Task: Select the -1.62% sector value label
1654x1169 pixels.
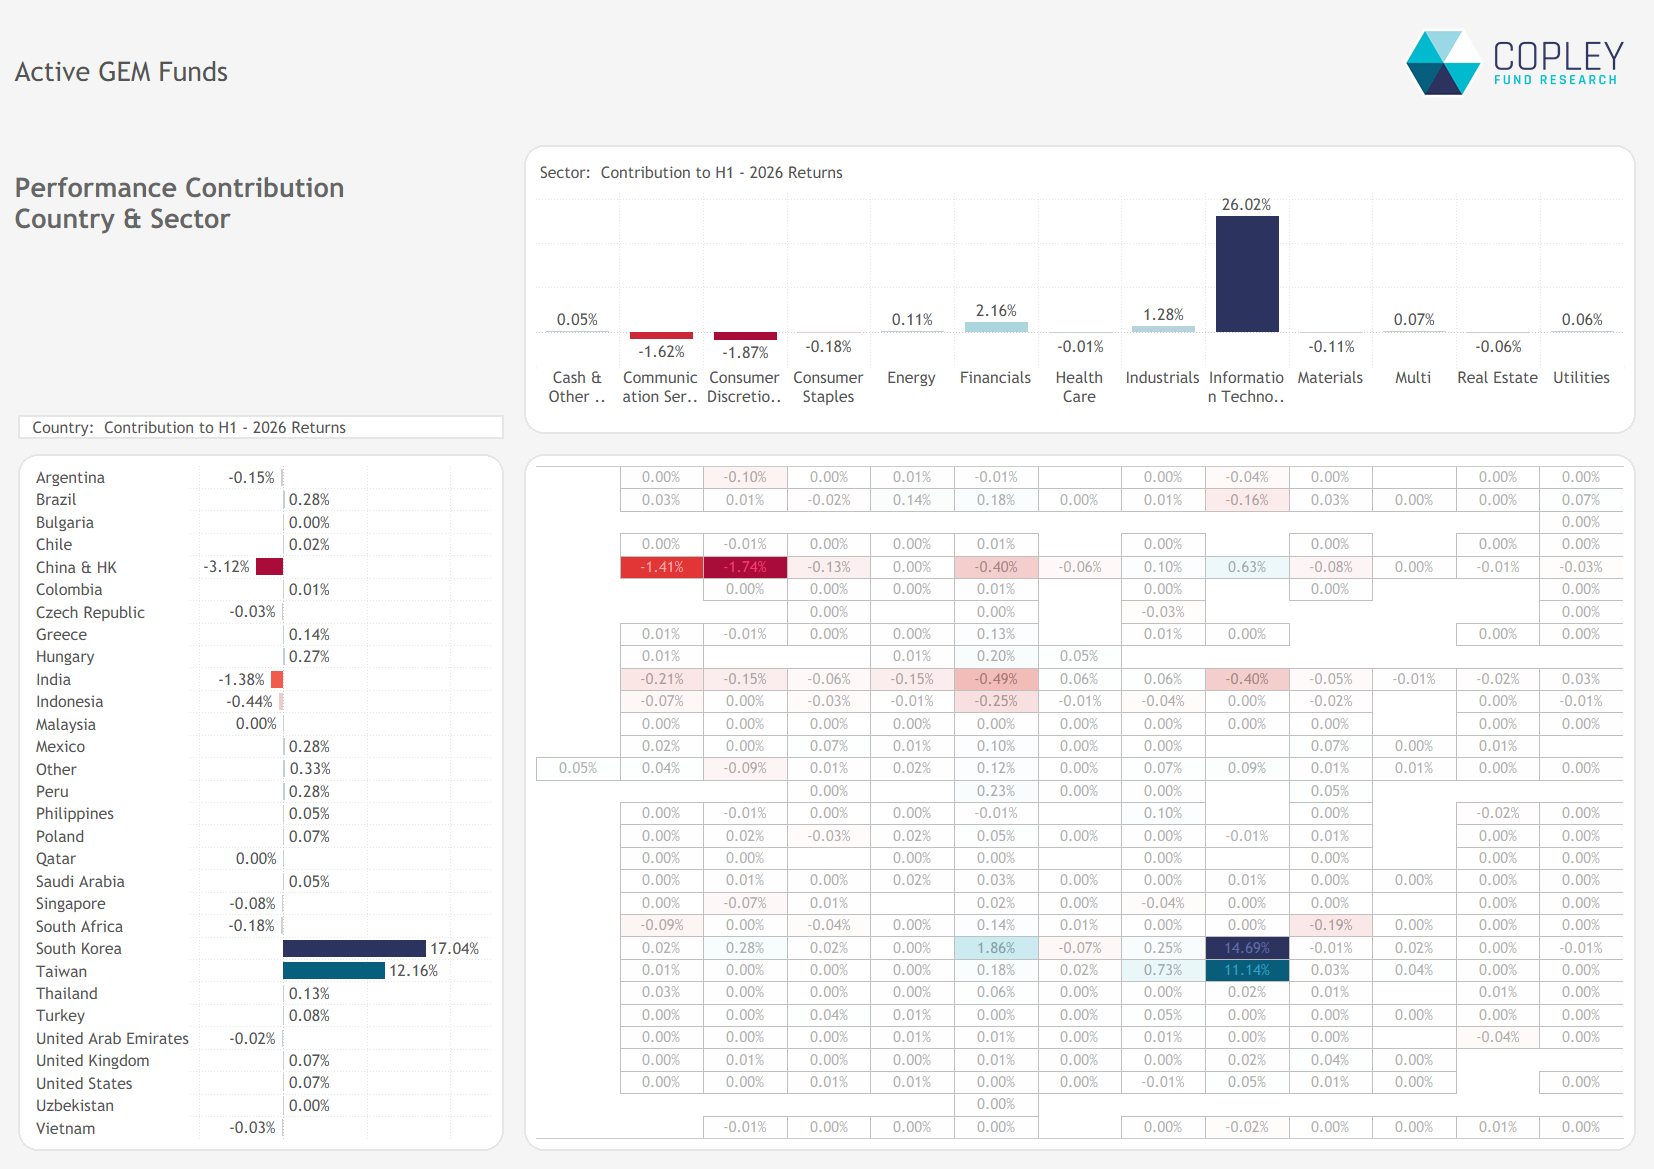Action: [x=661, y=352]
